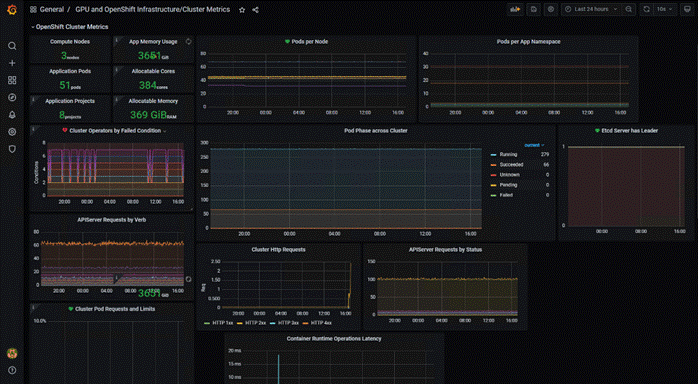The image size is (698, 384).
Task: Go to the General folder breadcrumb
Action: coord(52,9)
